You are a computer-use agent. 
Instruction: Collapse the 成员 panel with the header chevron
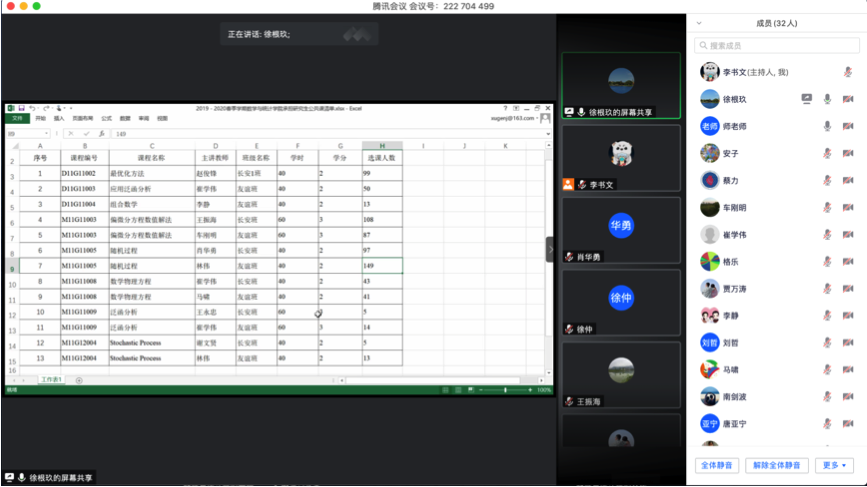point(699,23)
